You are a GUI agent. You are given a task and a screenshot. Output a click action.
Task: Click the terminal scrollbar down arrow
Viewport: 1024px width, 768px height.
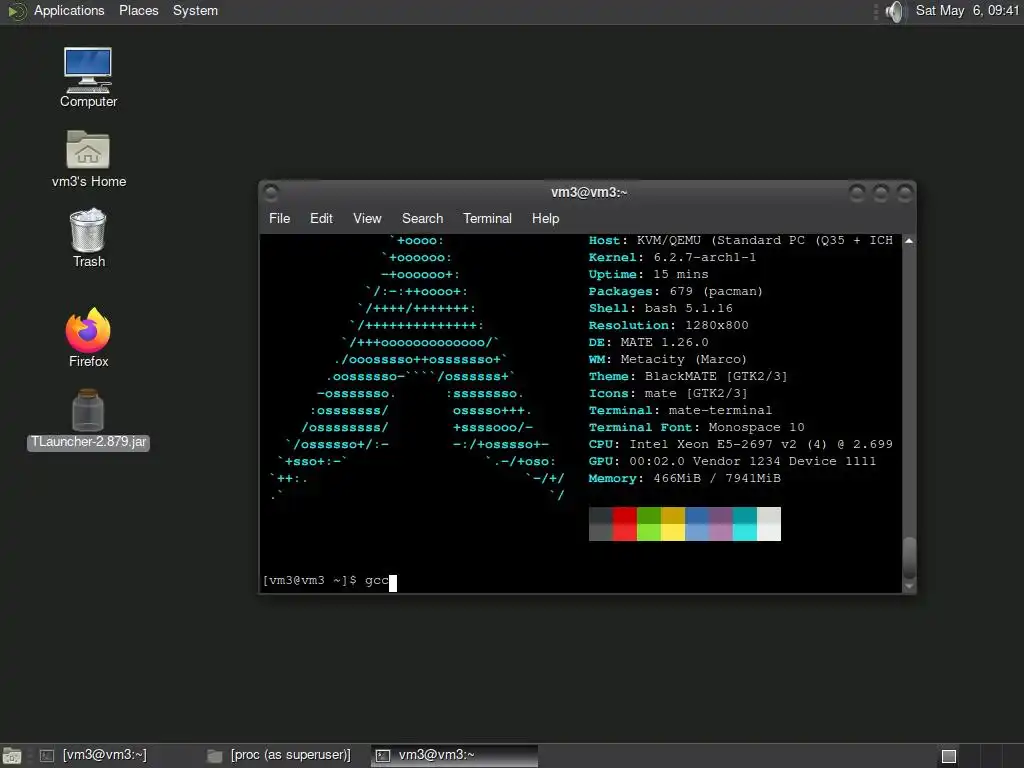pos(908,586)
